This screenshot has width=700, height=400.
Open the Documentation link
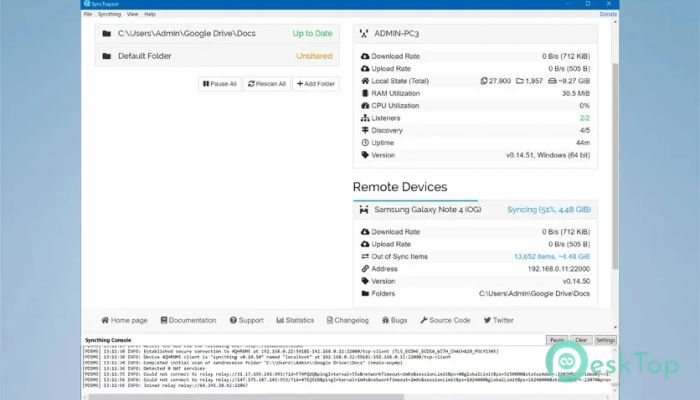(188, 321)
